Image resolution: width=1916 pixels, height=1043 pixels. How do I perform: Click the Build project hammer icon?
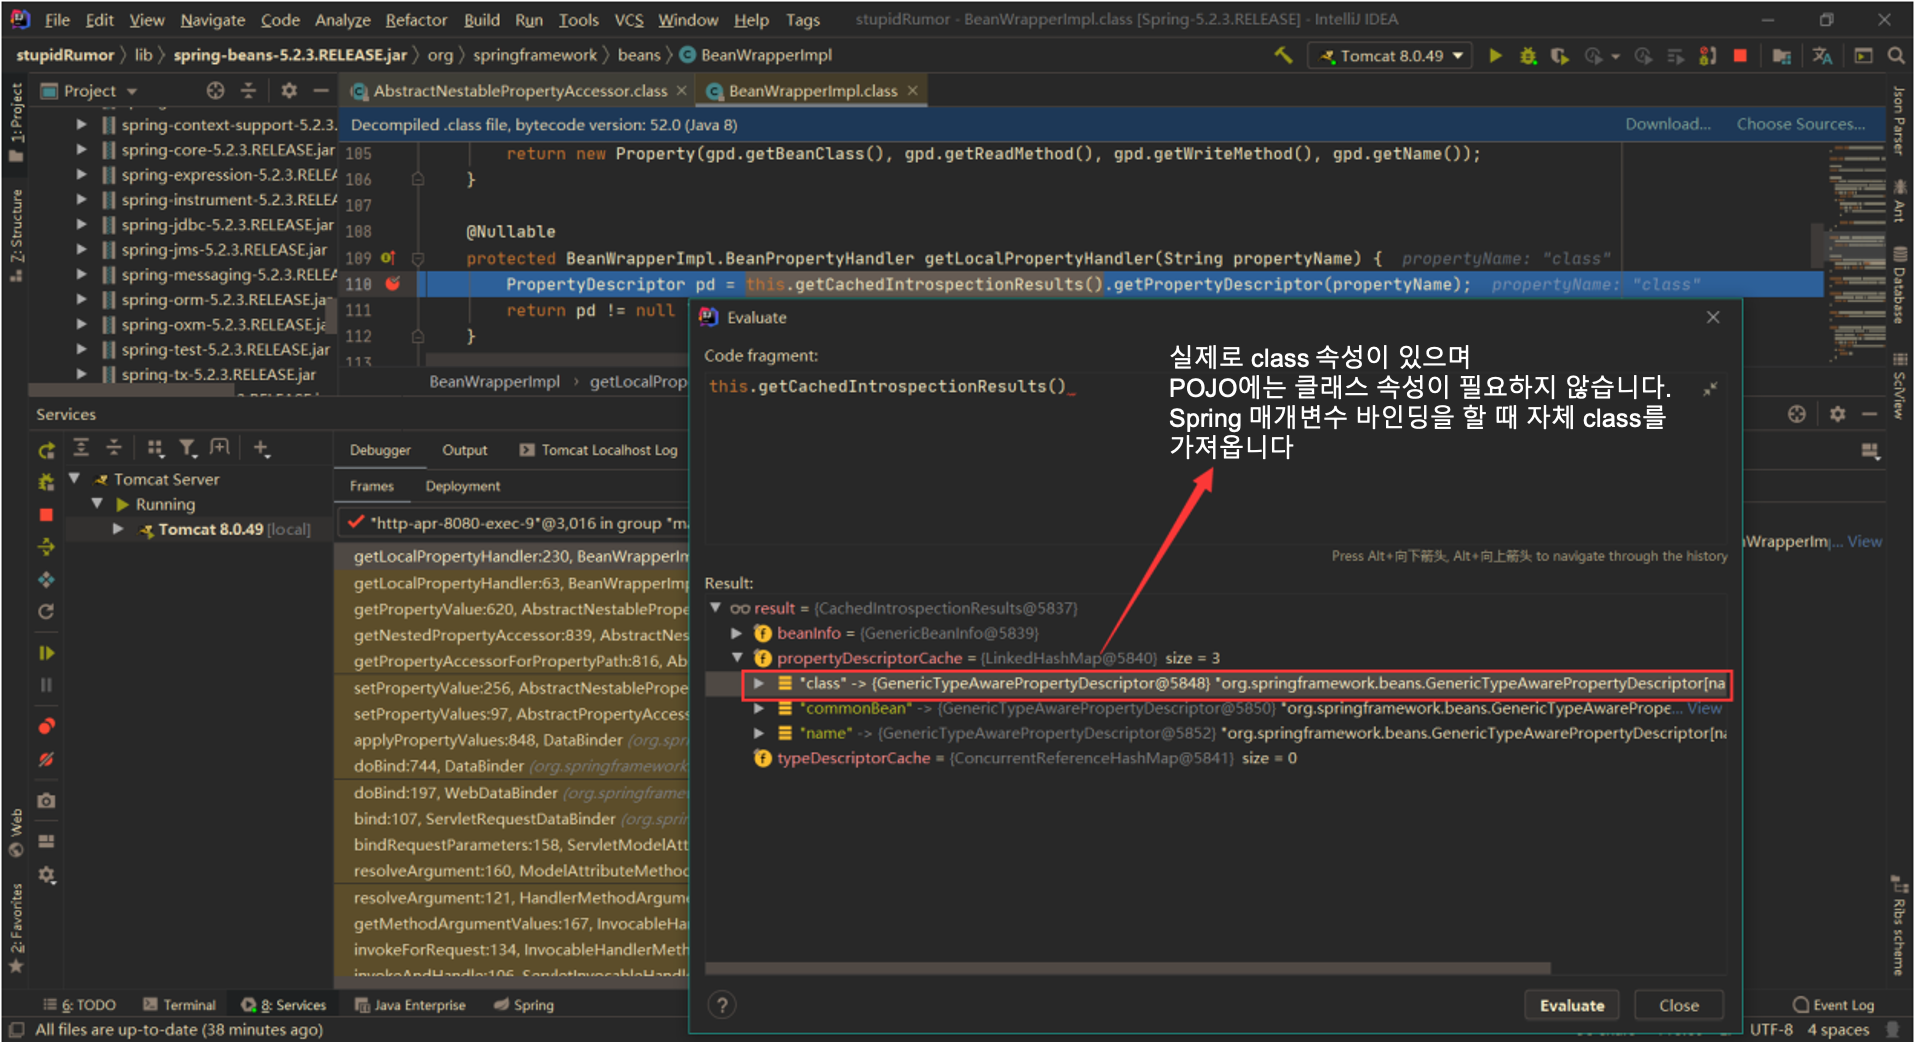tap(1282, 56)
